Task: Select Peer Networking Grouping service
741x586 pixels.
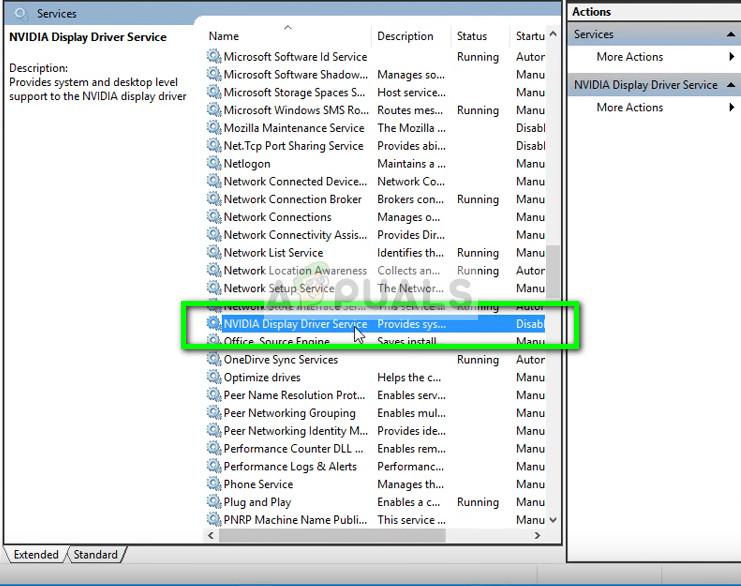Action: pos(376,413)
